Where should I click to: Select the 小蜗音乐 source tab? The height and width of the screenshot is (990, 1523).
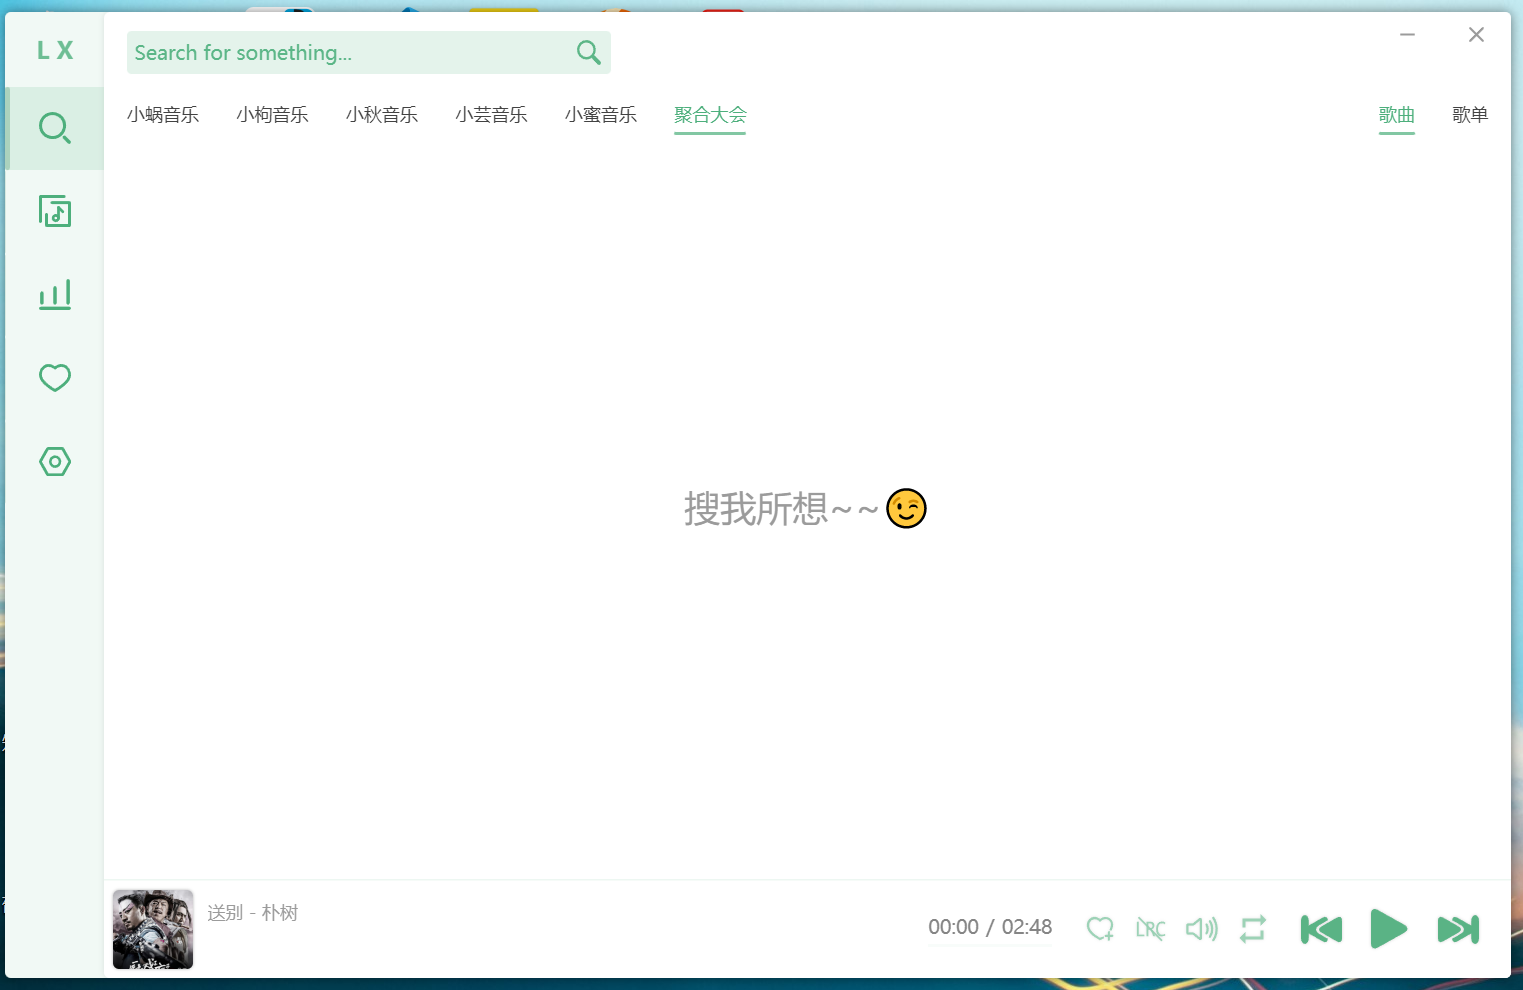(163, 115)
